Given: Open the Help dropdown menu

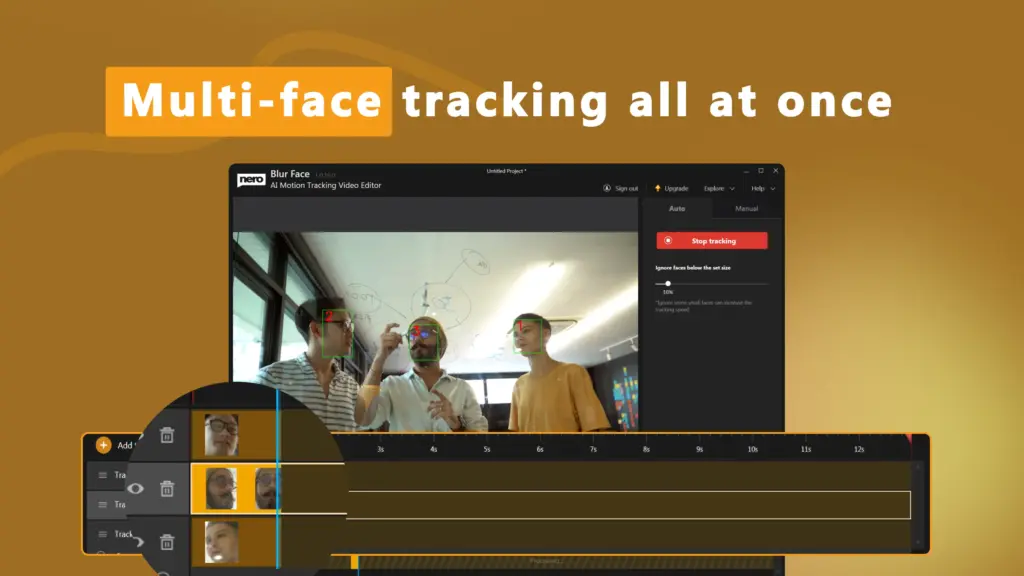Looking at the screenshot, I should 763,188.
